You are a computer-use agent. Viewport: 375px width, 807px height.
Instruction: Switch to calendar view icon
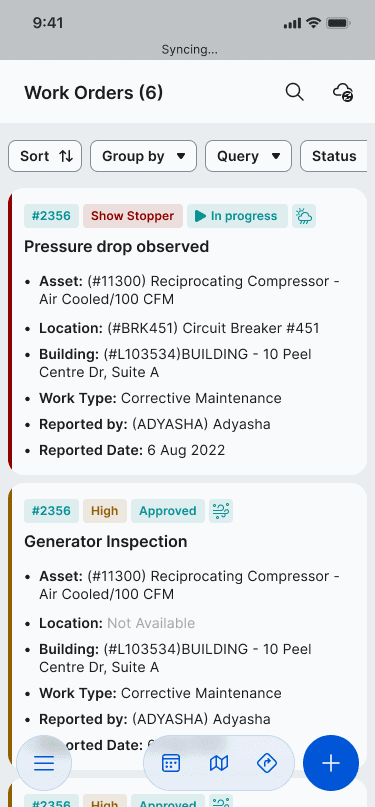tap(171, 763)
